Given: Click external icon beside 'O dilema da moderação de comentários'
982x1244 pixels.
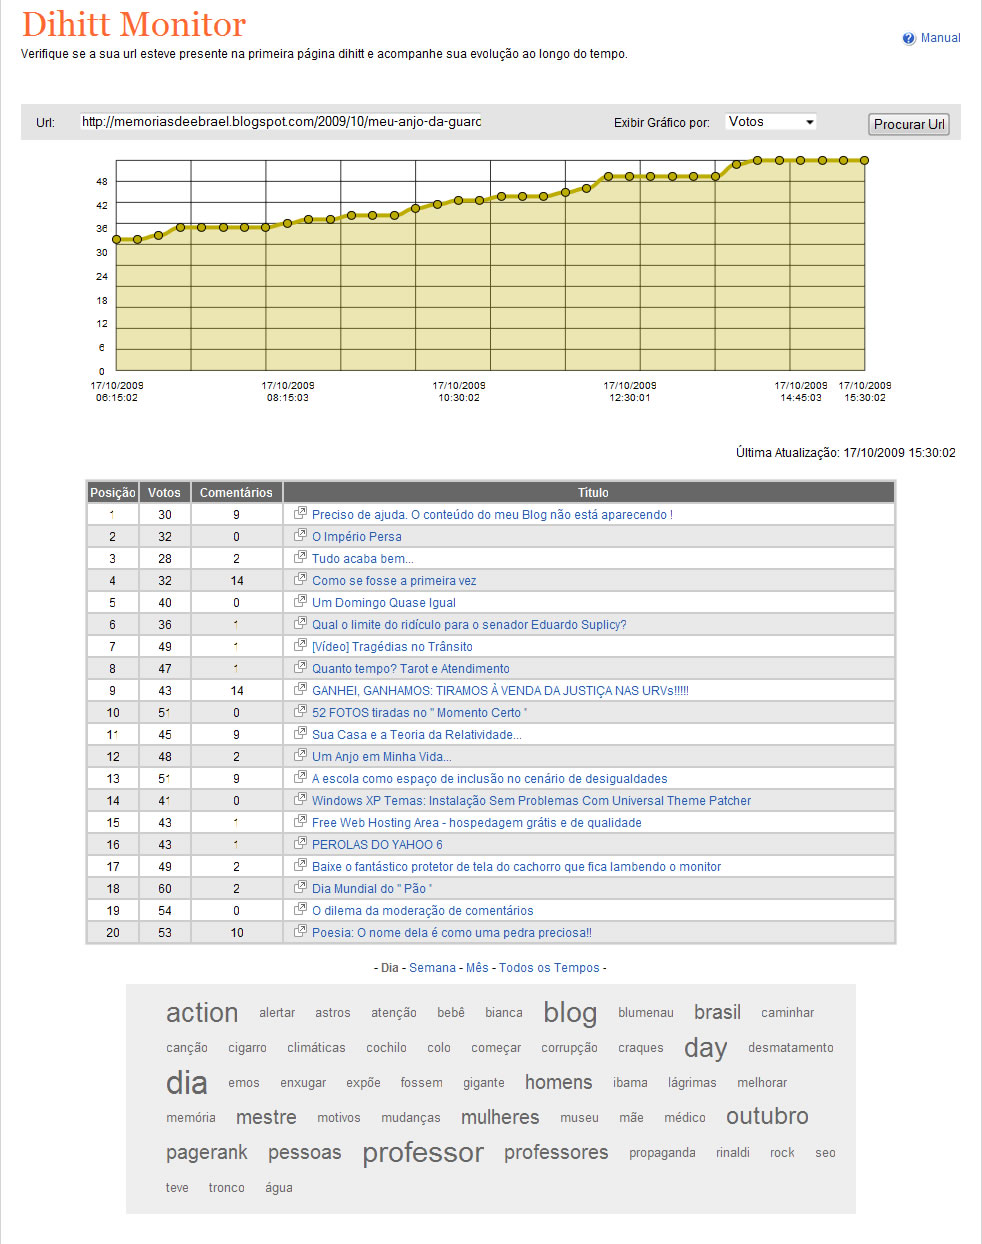Looking at the screenshot, I should tap(300, 910).
